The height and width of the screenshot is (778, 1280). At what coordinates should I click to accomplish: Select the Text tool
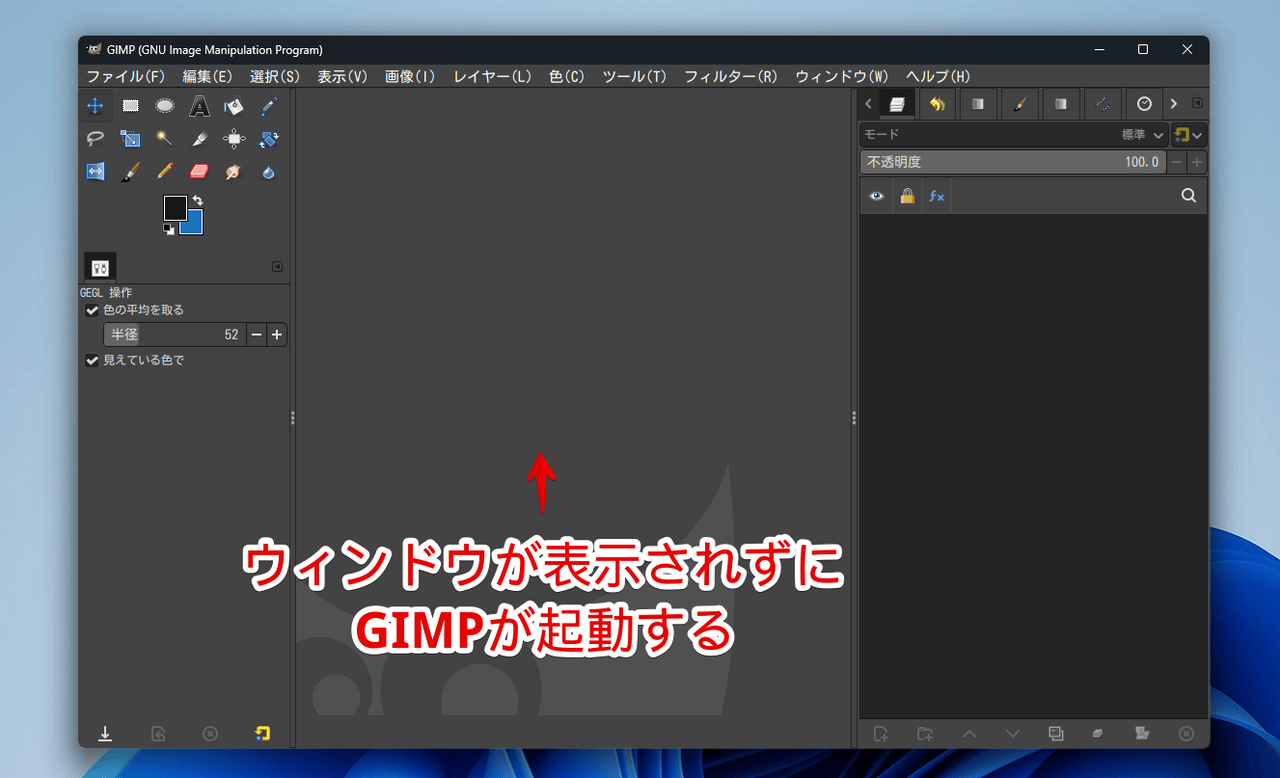point(199,105)
